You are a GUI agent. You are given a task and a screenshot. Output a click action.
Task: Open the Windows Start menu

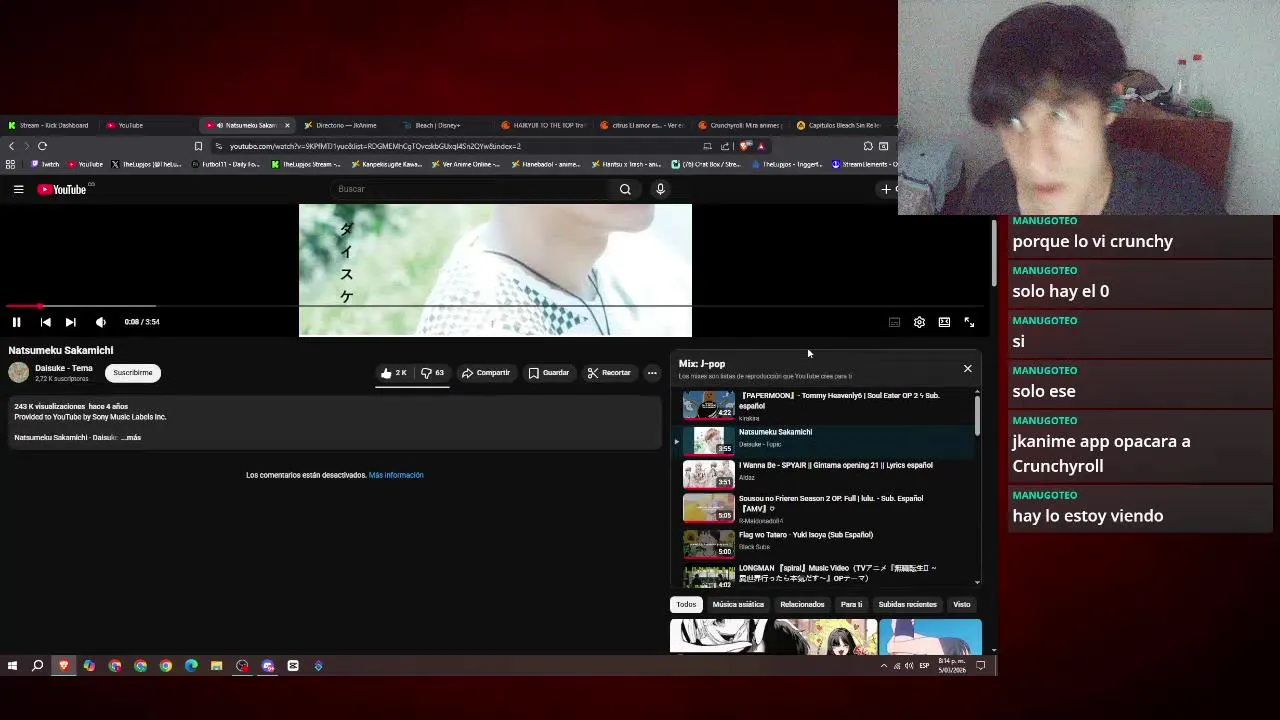tap(12, 666)
